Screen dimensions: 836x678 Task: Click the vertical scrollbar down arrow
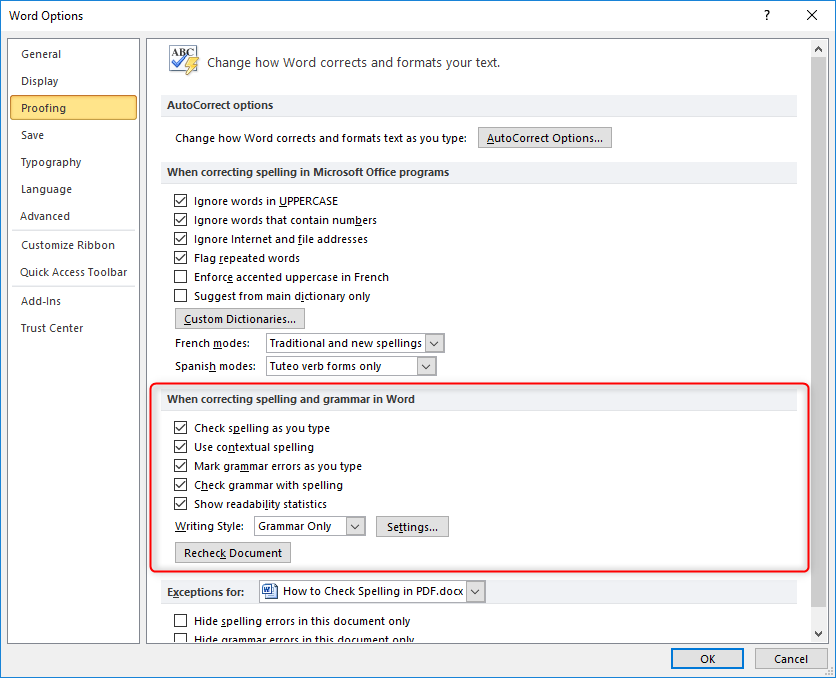(x=819, y=634)
